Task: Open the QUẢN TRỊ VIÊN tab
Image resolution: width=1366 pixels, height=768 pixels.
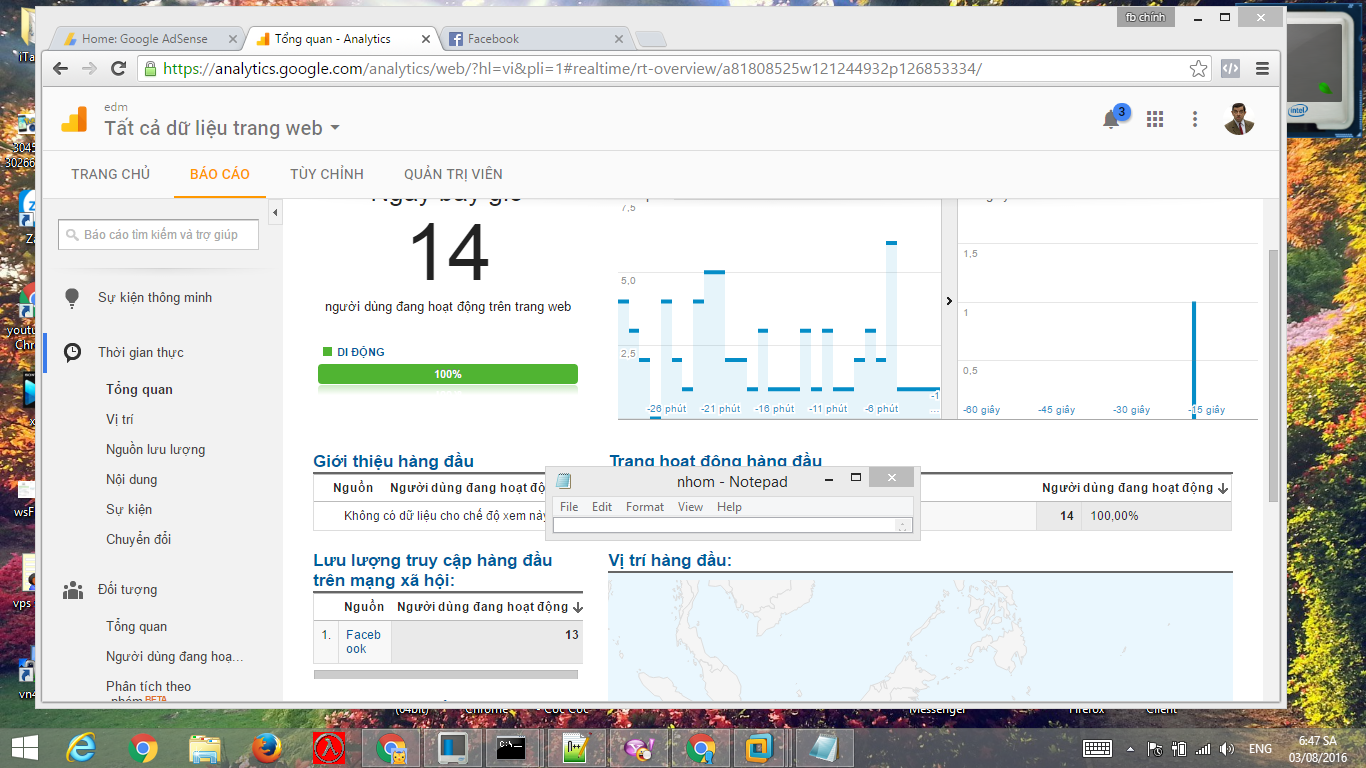Action: point(453,174)
